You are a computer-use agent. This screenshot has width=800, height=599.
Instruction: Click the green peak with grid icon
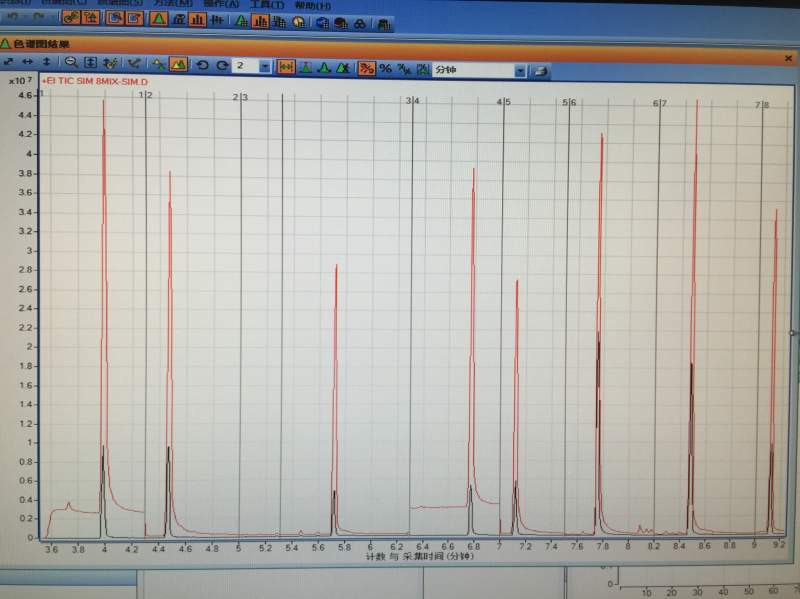pyautogui.click(x=241, y=21)
